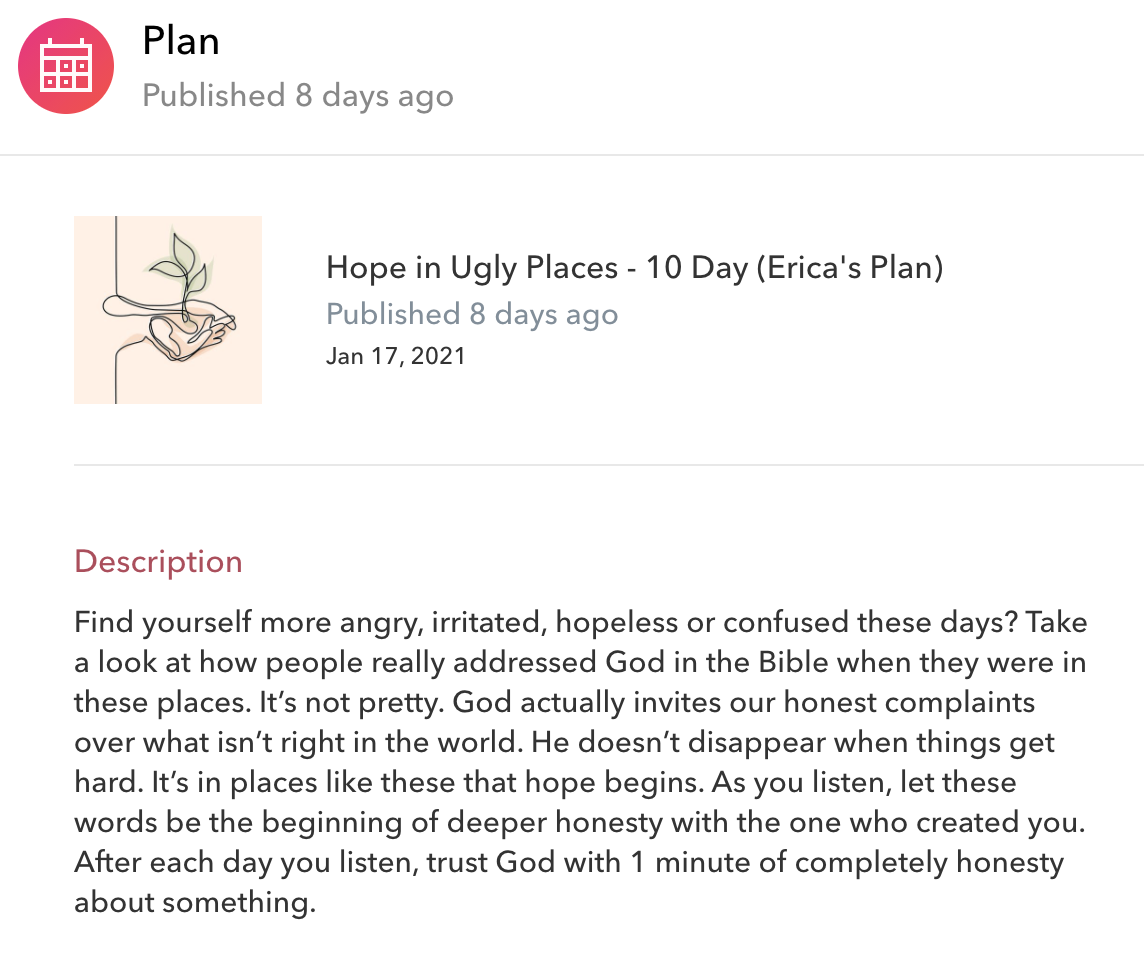The image size is (1144, 966).
Task: Click the red Description heading
Action: [158, 561]
